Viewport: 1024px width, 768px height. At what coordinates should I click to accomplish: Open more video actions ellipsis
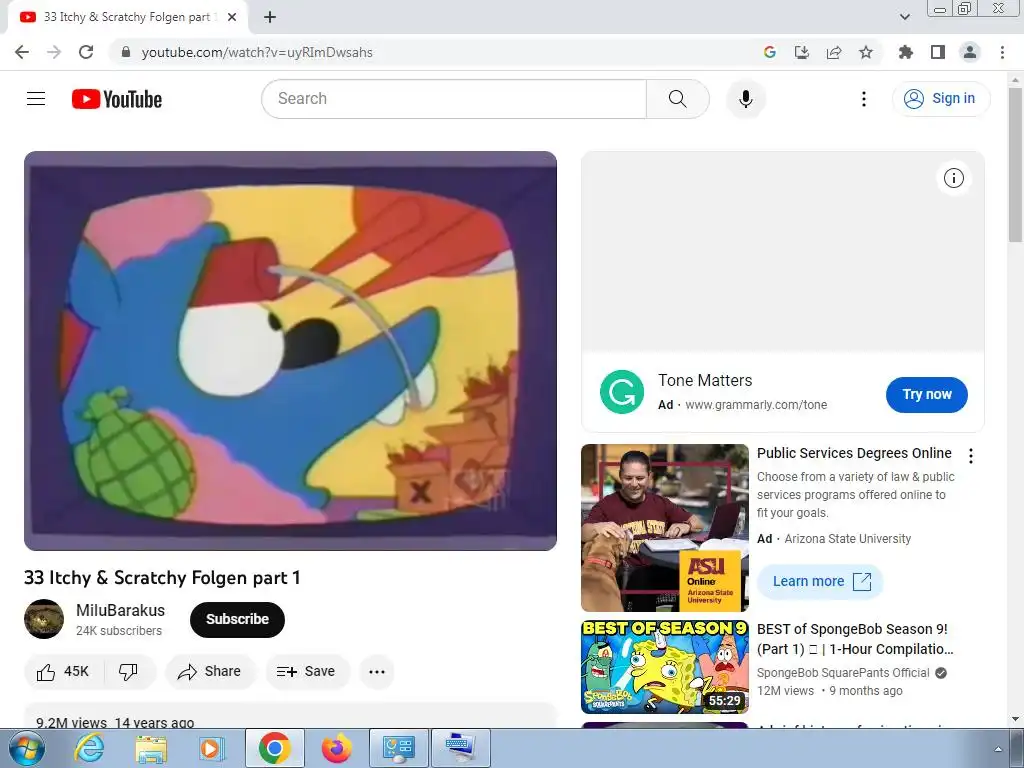click(377, 671)
